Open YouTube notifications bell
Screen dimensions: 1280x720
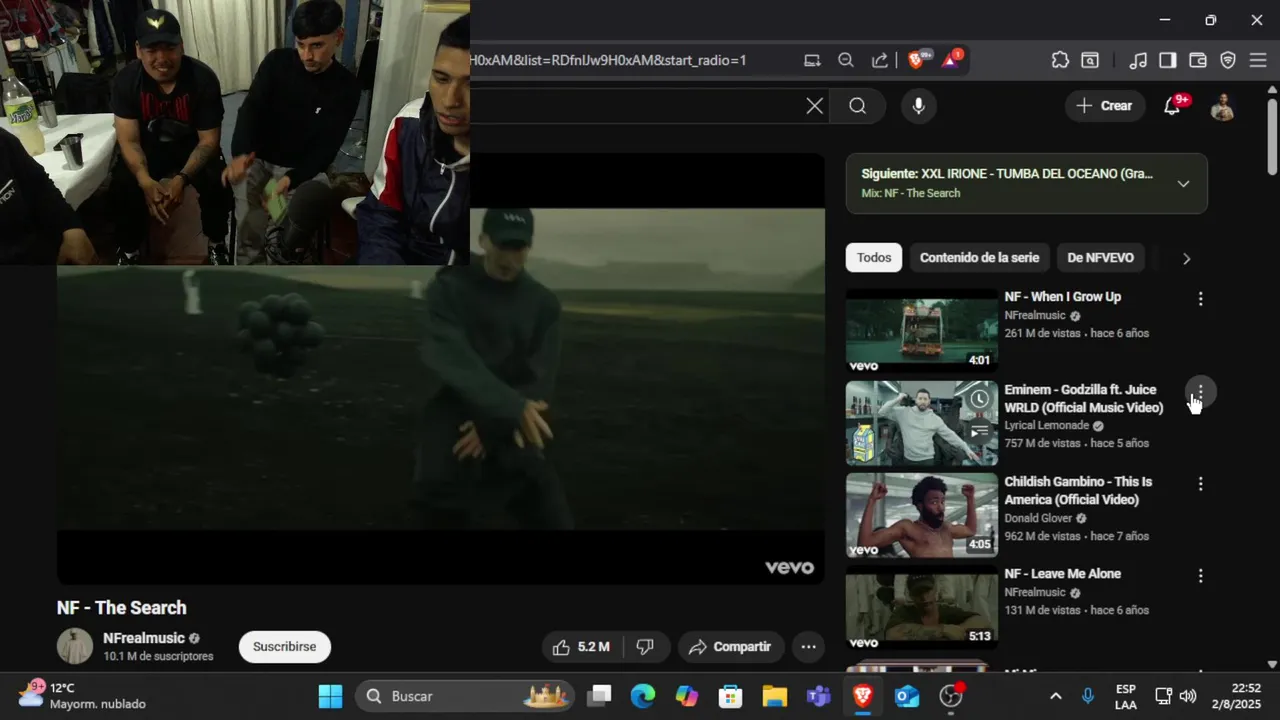point(1173,106)
